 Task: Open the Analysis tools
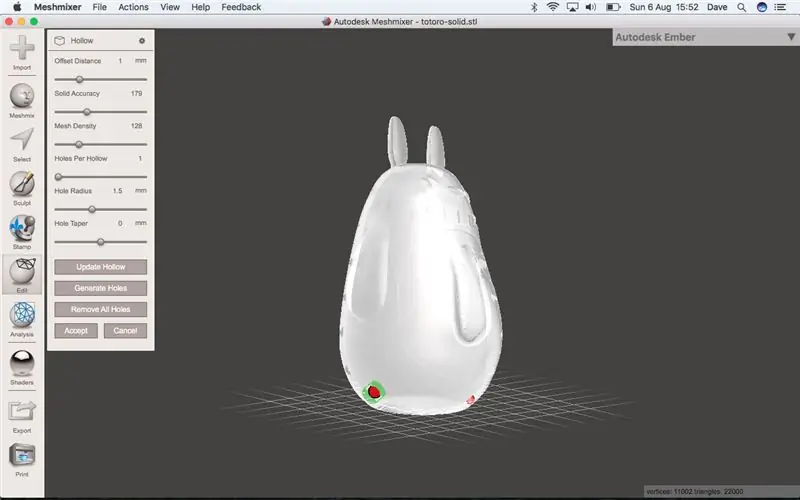[x=22, y=319]
